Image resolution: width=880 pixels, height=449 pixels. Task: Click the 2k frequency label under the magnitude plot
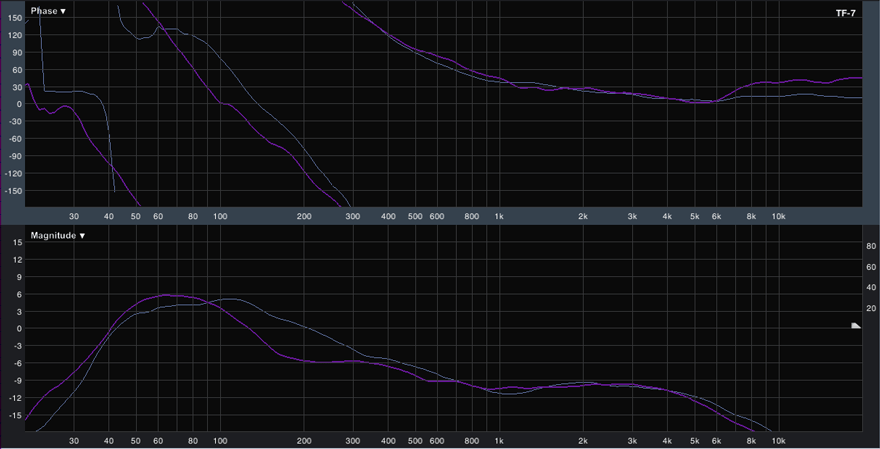(x=583, y=441)
